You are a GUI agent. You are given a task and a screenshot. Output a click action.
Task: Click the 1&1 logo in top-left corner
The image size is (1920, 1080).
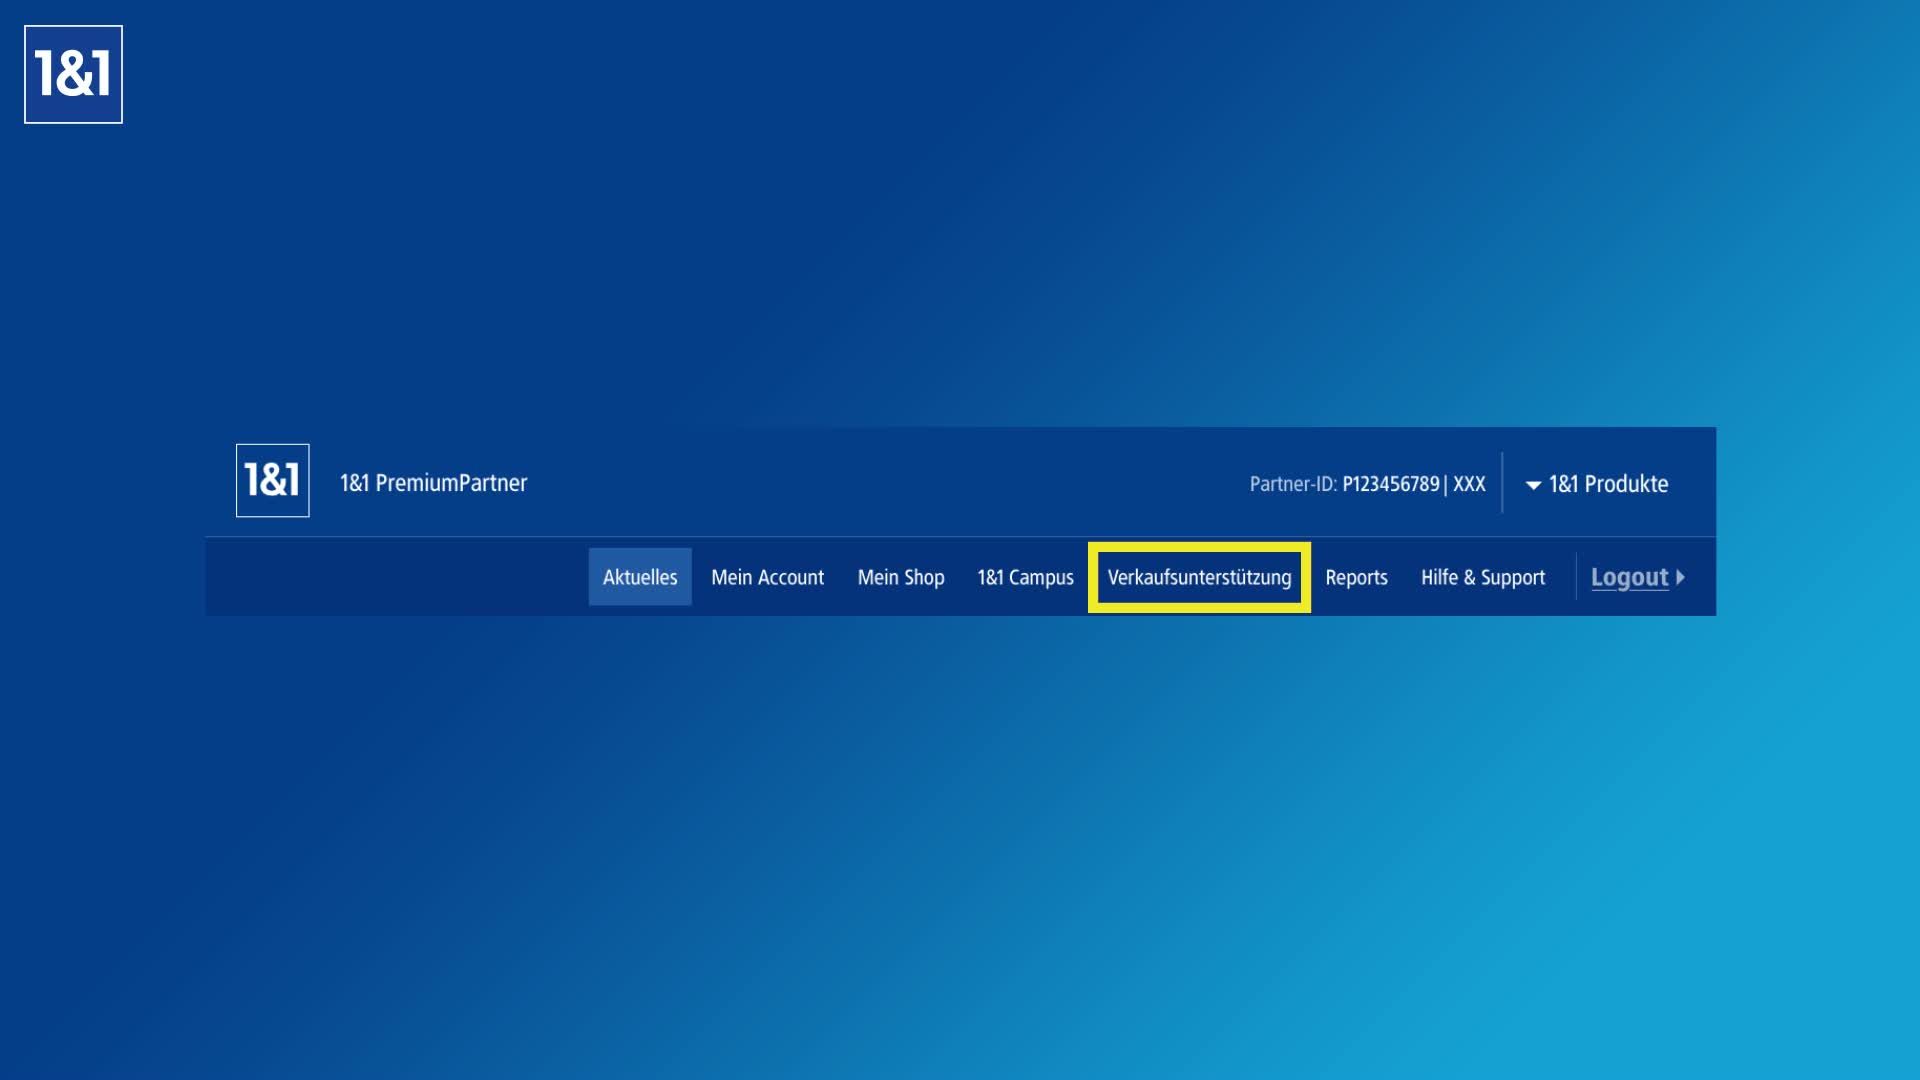click(x=73, y=75)
